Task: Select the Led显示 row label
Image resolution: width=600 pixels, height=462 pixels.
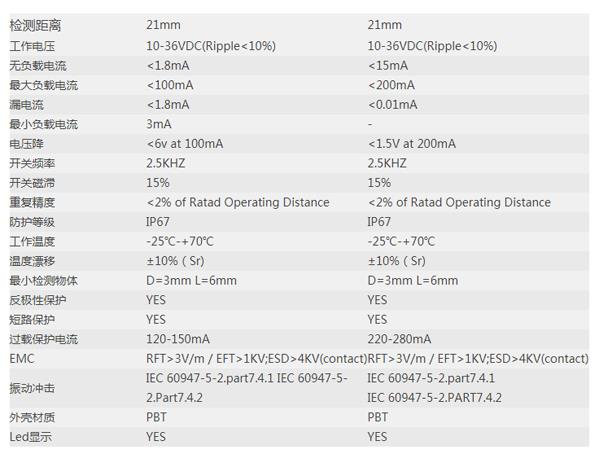Action: [30, 437]
